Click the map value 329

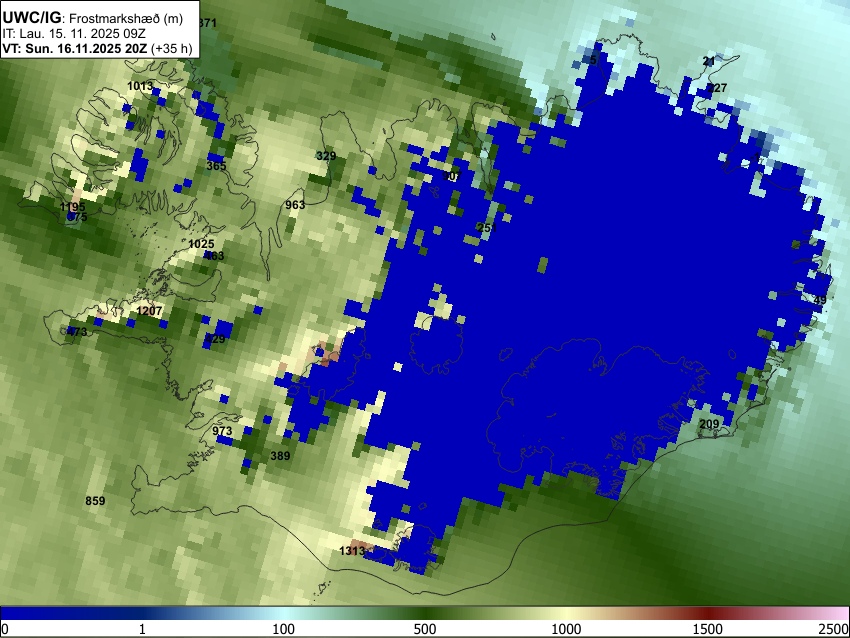click(326, 156)
